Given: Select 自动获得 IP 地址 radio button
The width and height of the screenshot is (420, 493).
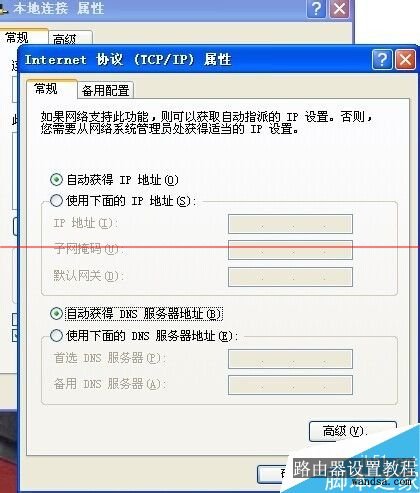Looking at the screenshot, I should (56, 180).
